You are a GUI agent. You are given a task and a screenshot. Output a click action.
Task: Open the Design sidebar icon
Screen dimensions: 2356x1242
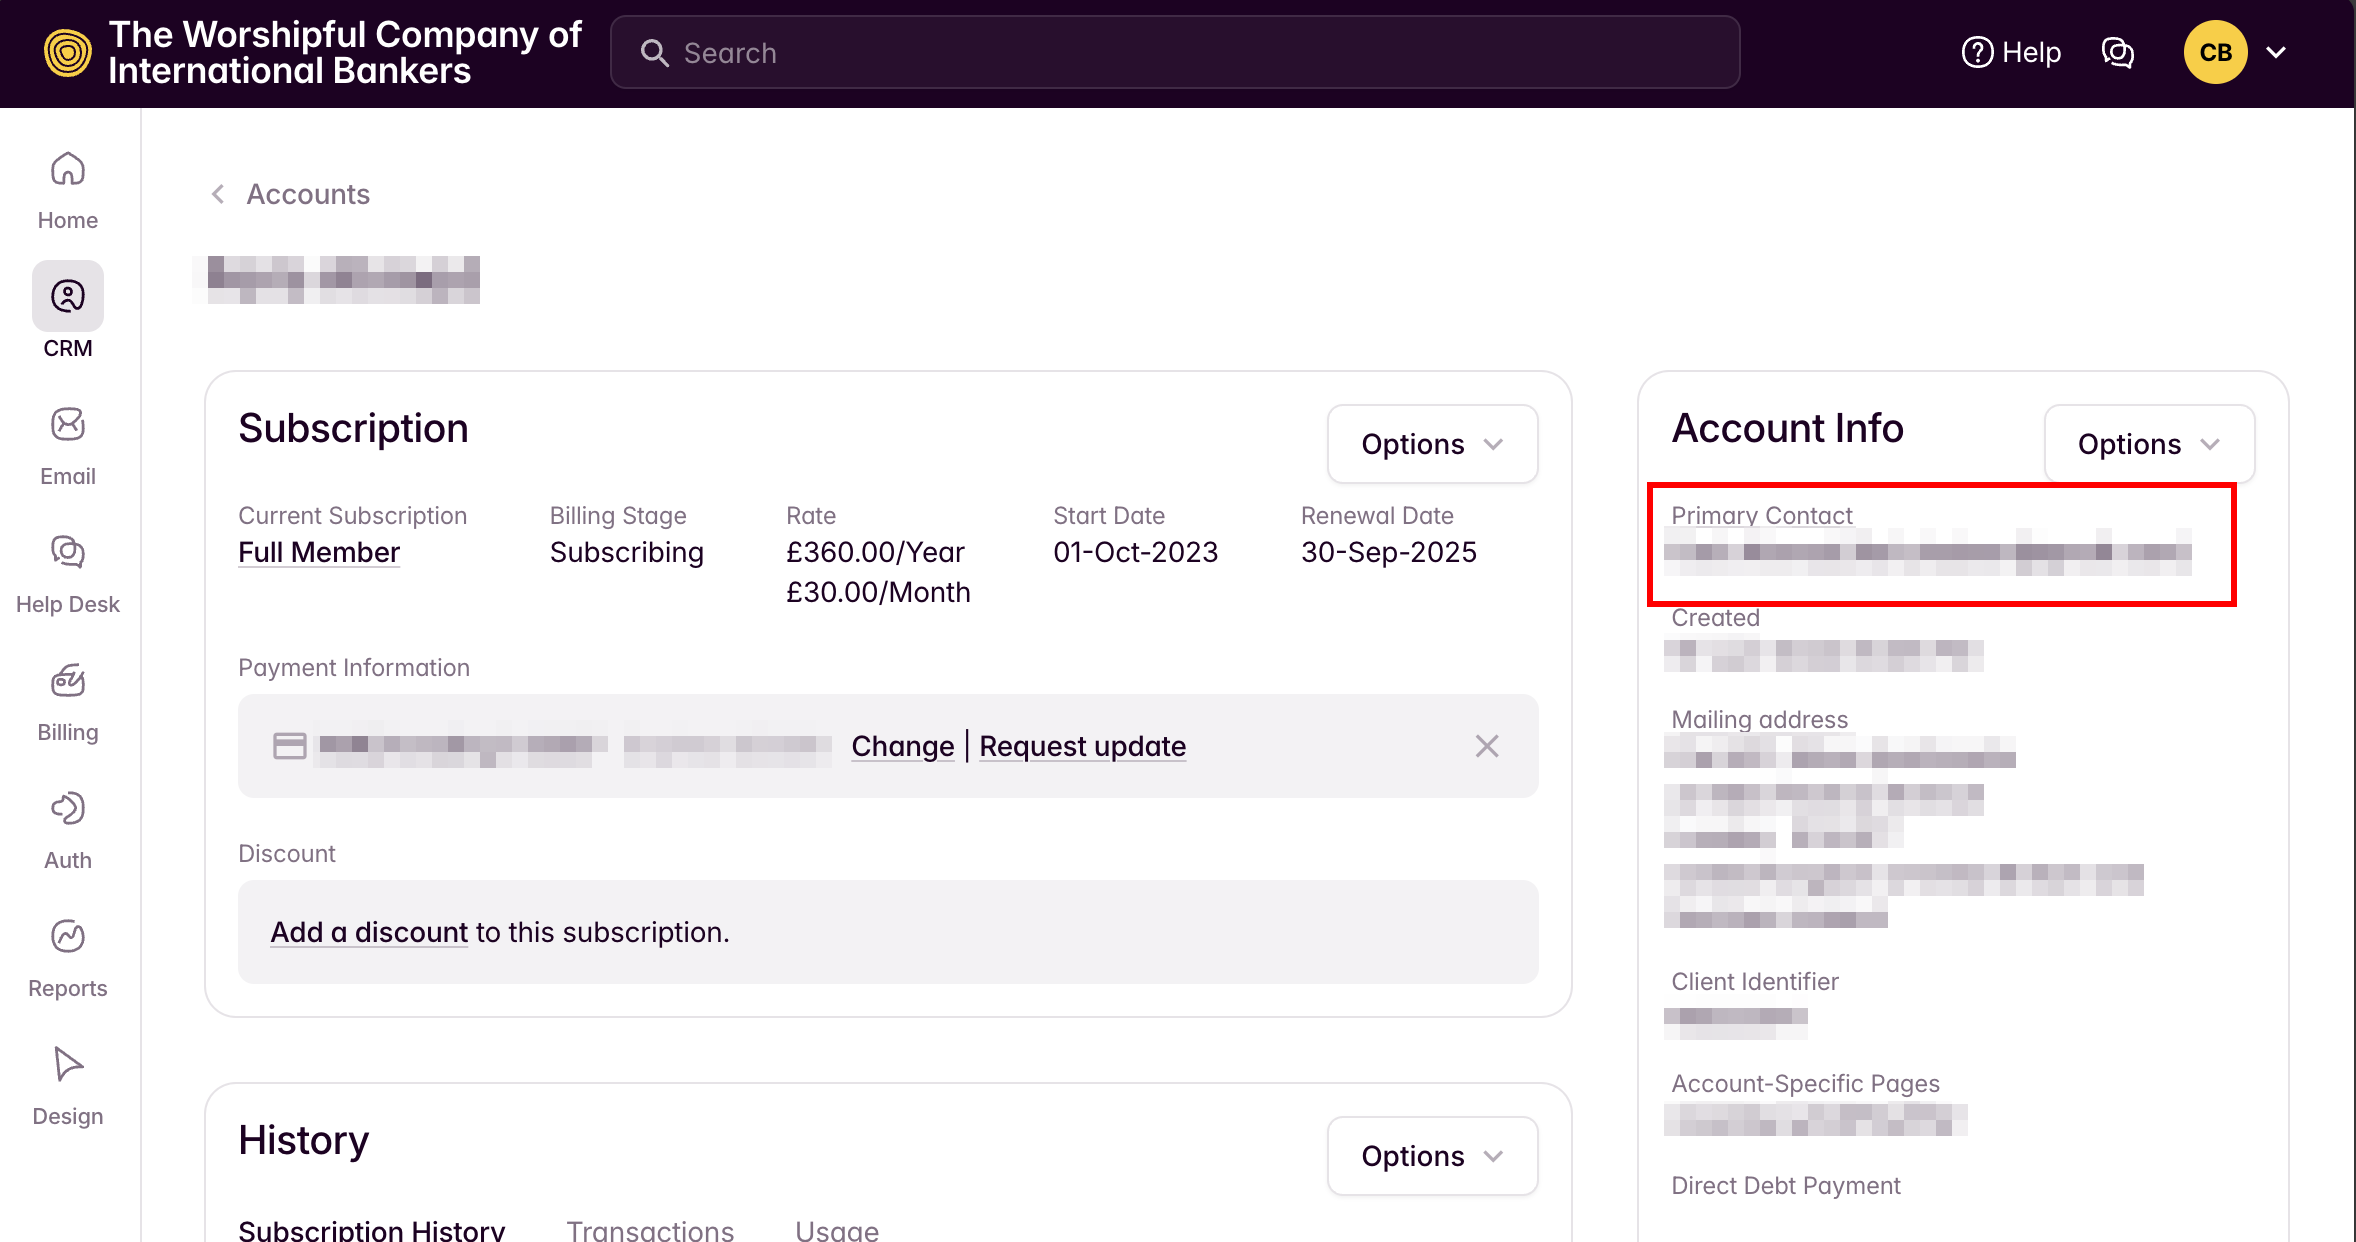click(x=68, y=1065)
